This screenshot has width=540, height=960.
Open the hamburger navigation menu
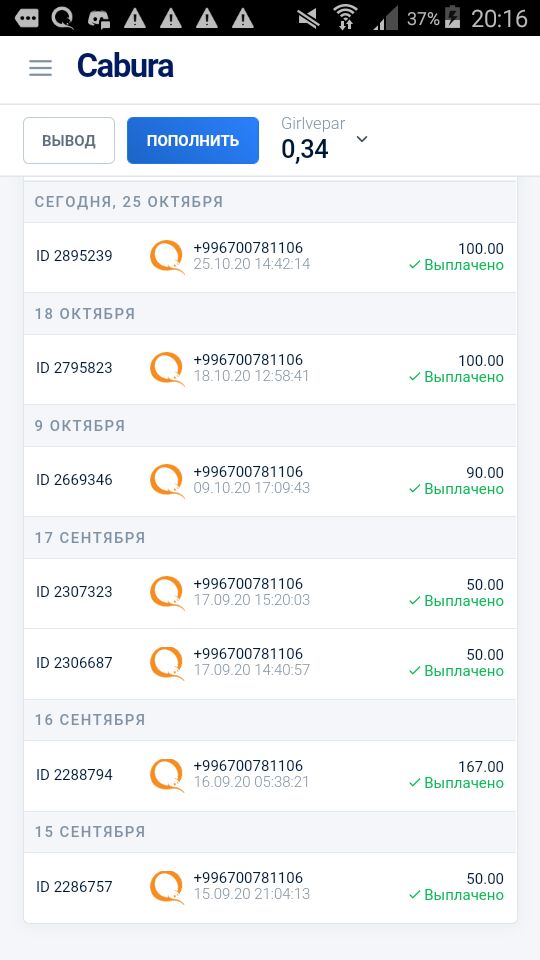point(40,67)
